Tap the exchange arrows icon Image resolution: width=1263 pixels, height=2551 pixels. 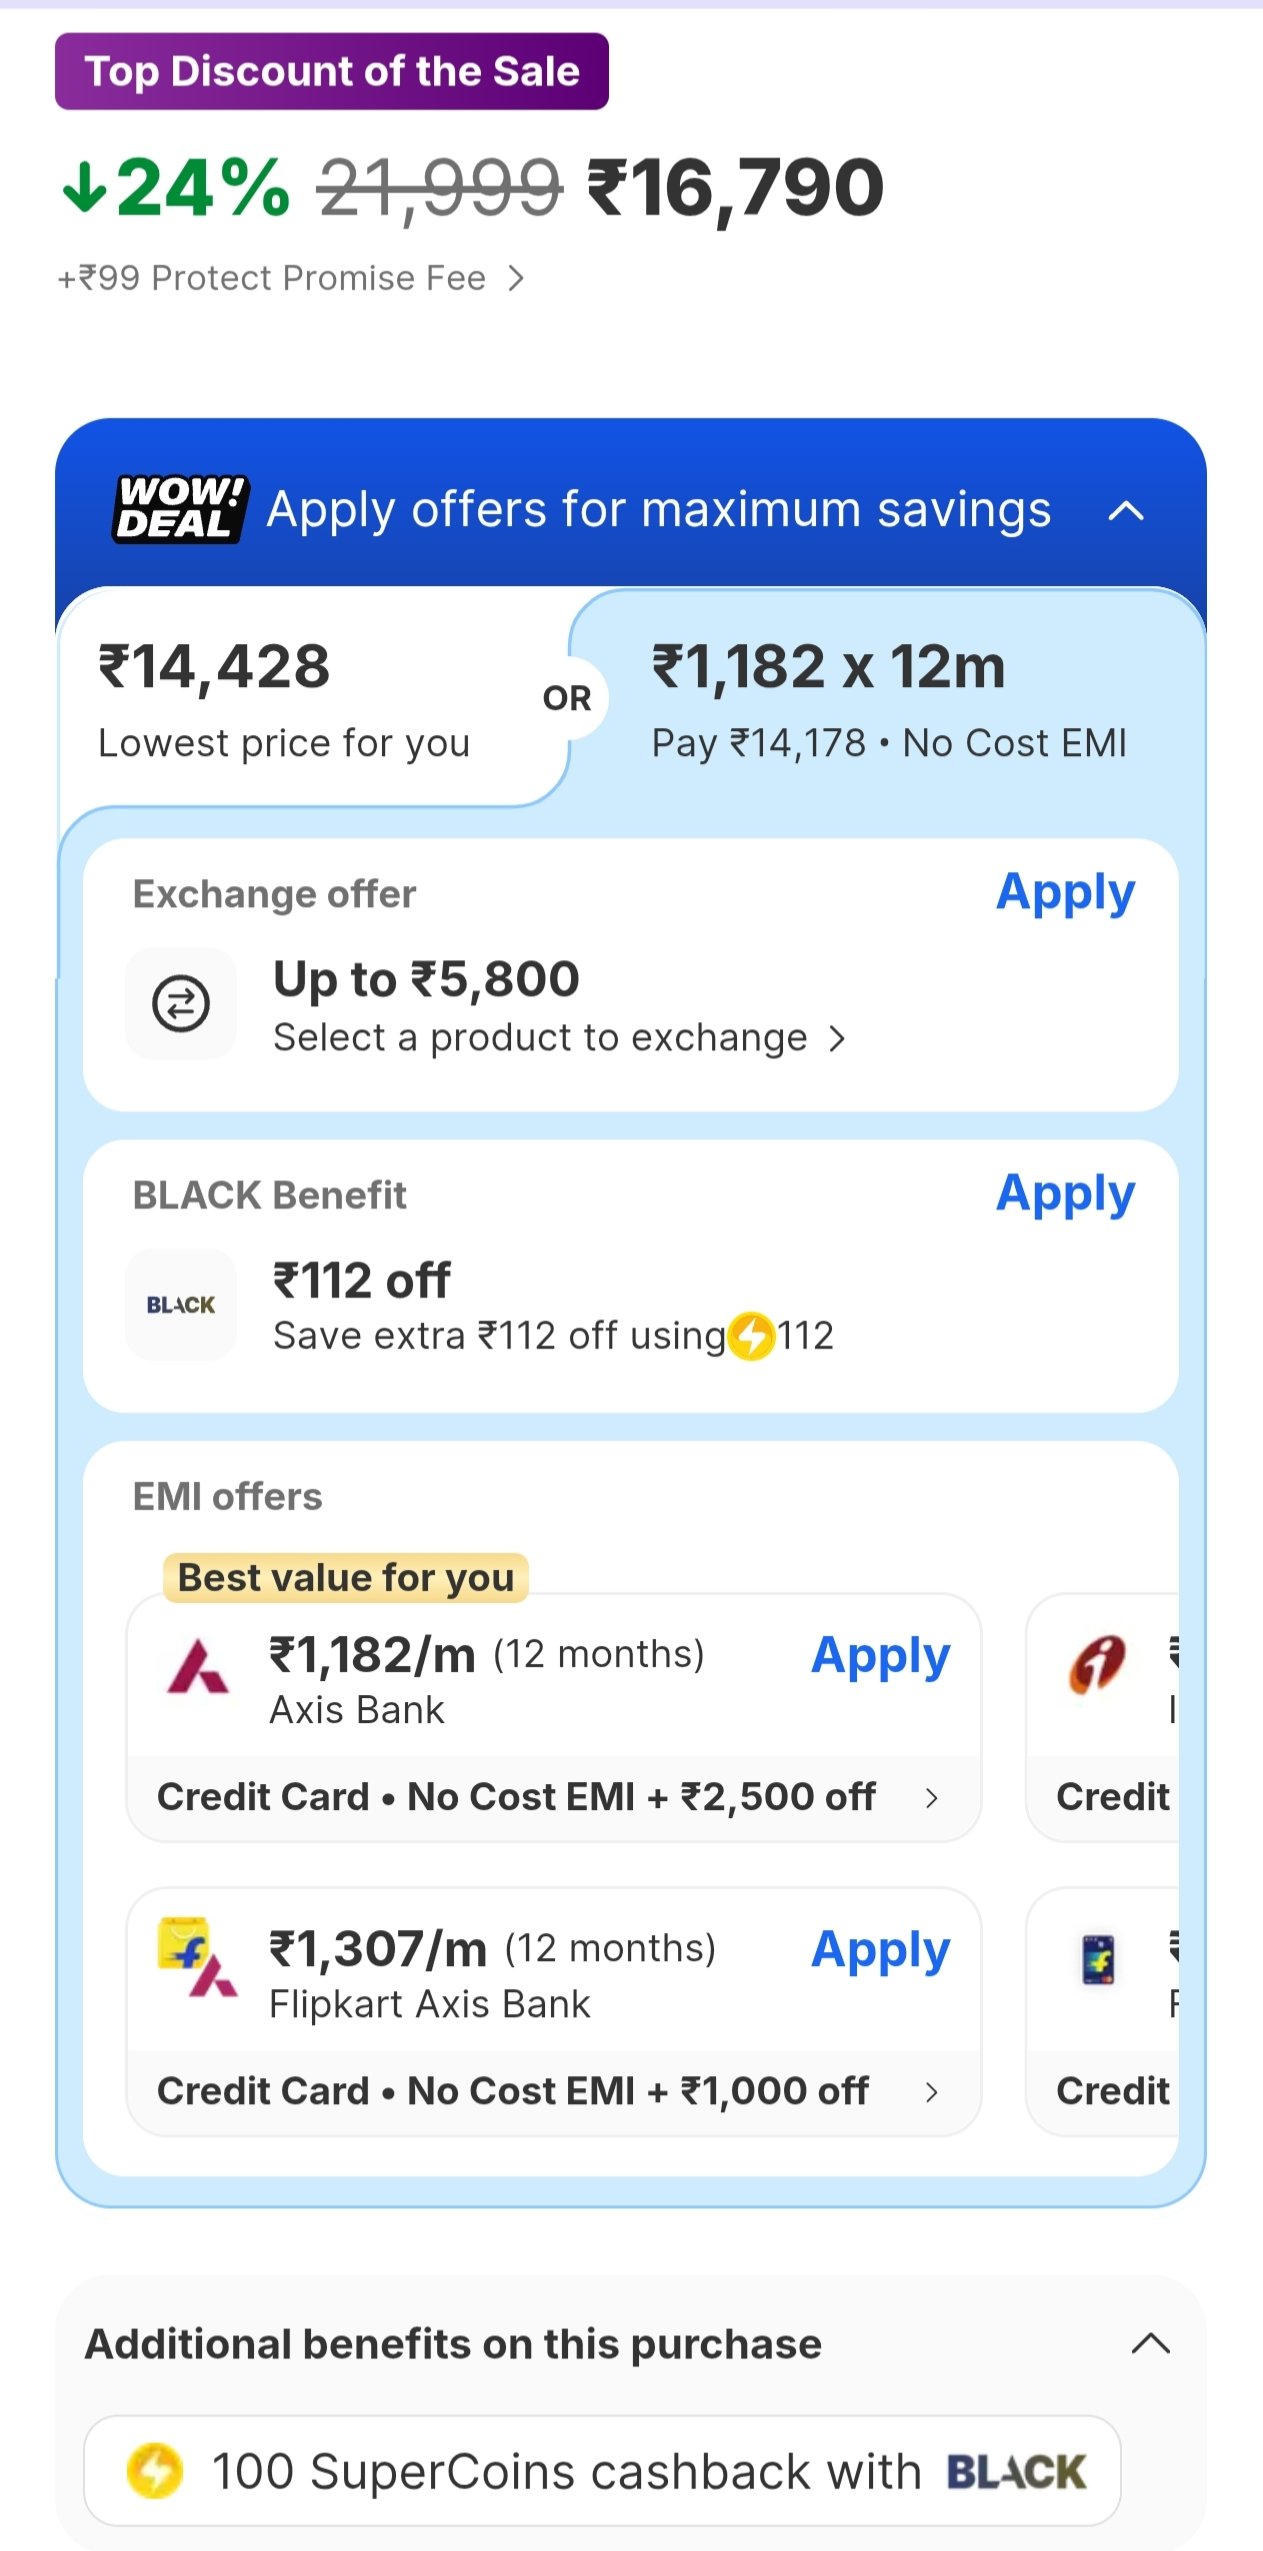(181, 1003)
